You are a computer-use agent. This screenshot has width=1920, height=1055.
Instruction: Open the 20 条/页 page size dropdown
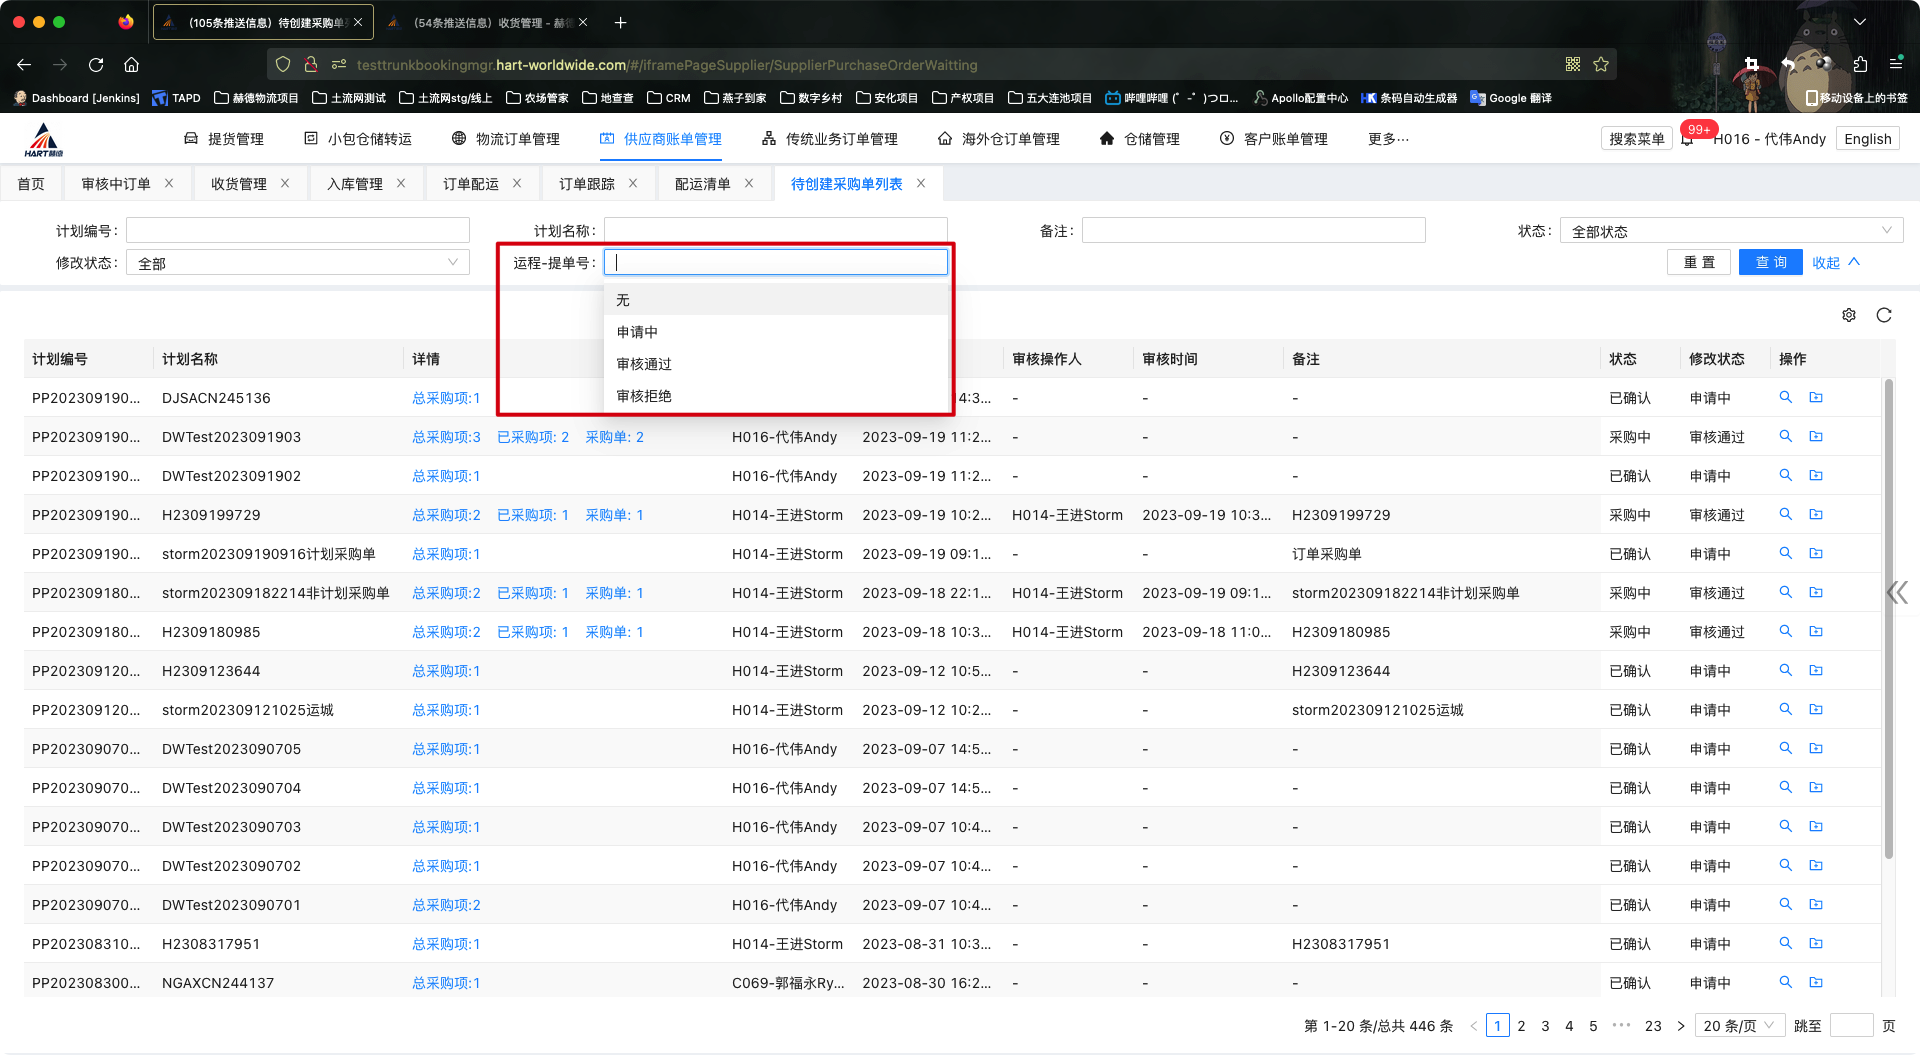coord(1739,1026)
